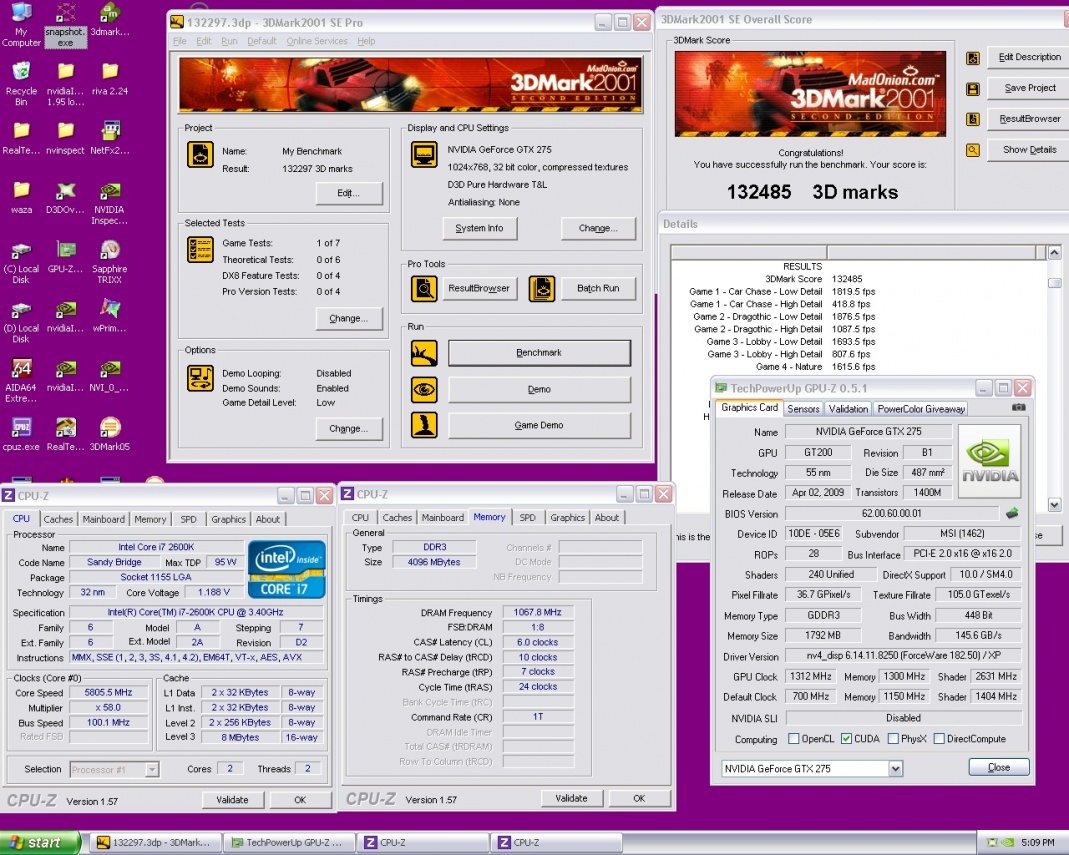Open the Online Services menu in 3DMark

click(x=317, y=41)
